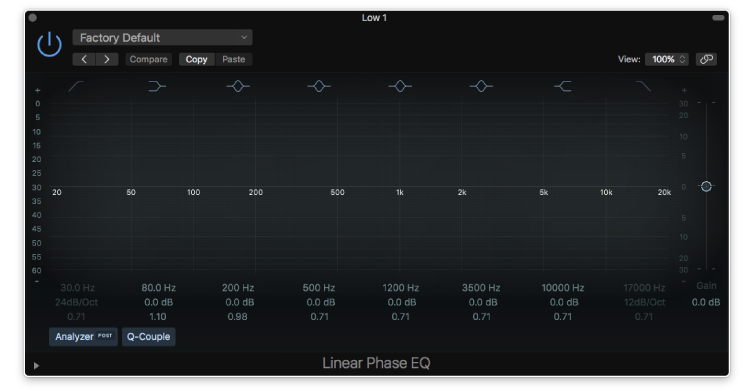Click the 24dB/Oct slope value
This screenshot has width=754, height=391.
point(76,302)
